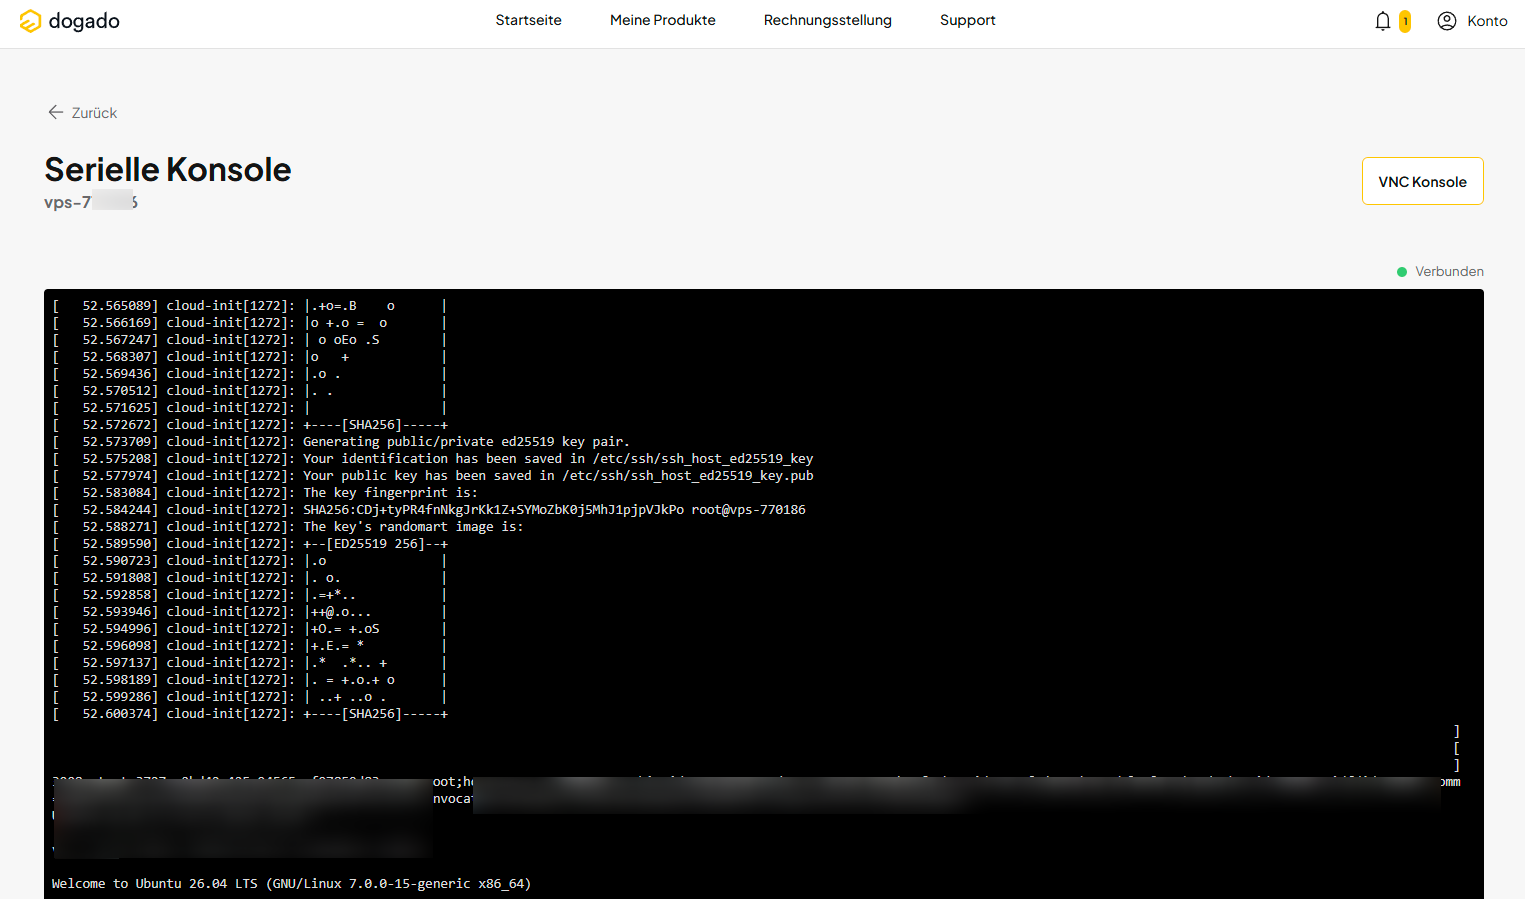The width and height of the screenshot is (1525, 899).
Task: Click the dogado logo icon
Action: coord(31,21)
